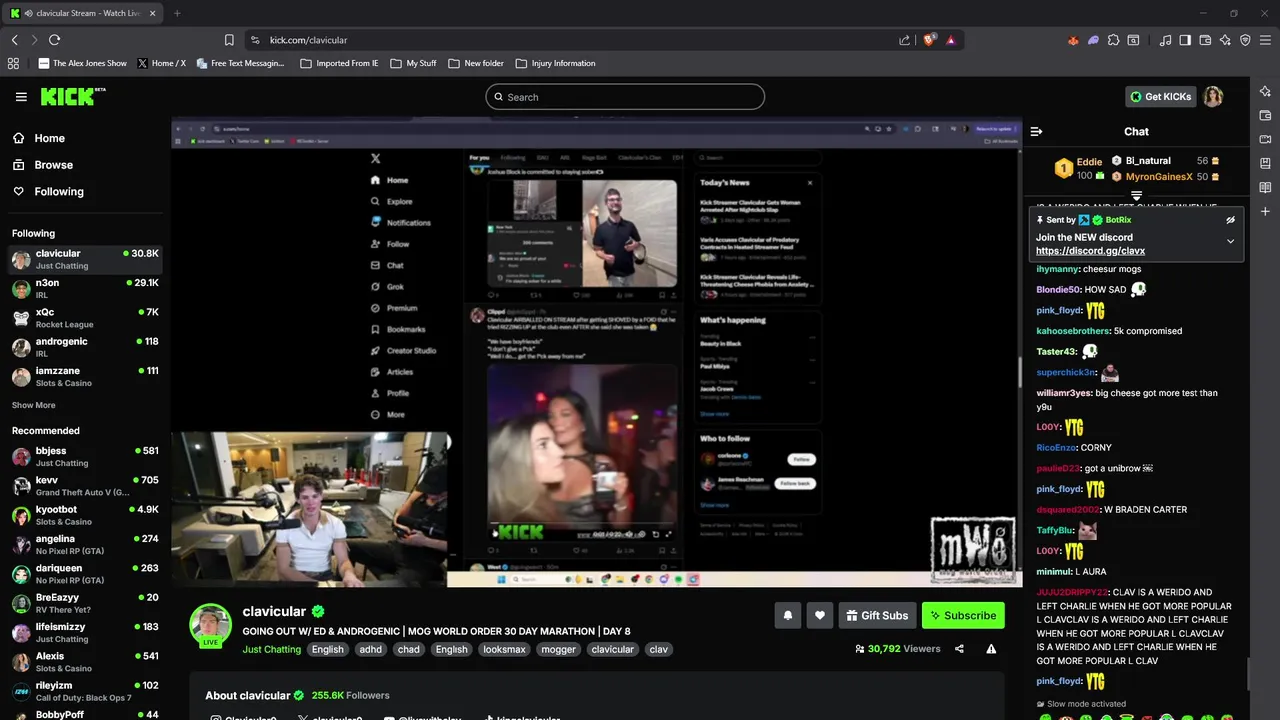Open the Brave Shields lion icon
This screenshot has height=720, width=1280.
929,40
